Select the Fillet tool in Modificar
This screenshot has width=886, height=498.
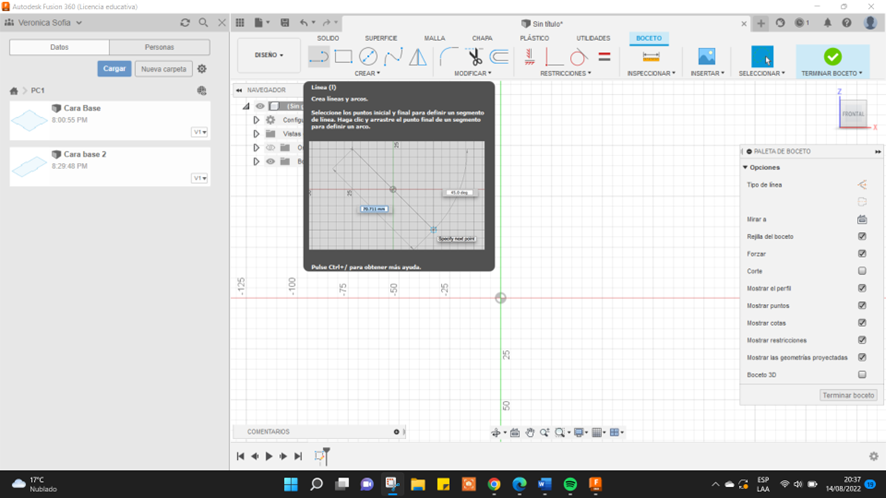tap(449, 57)
